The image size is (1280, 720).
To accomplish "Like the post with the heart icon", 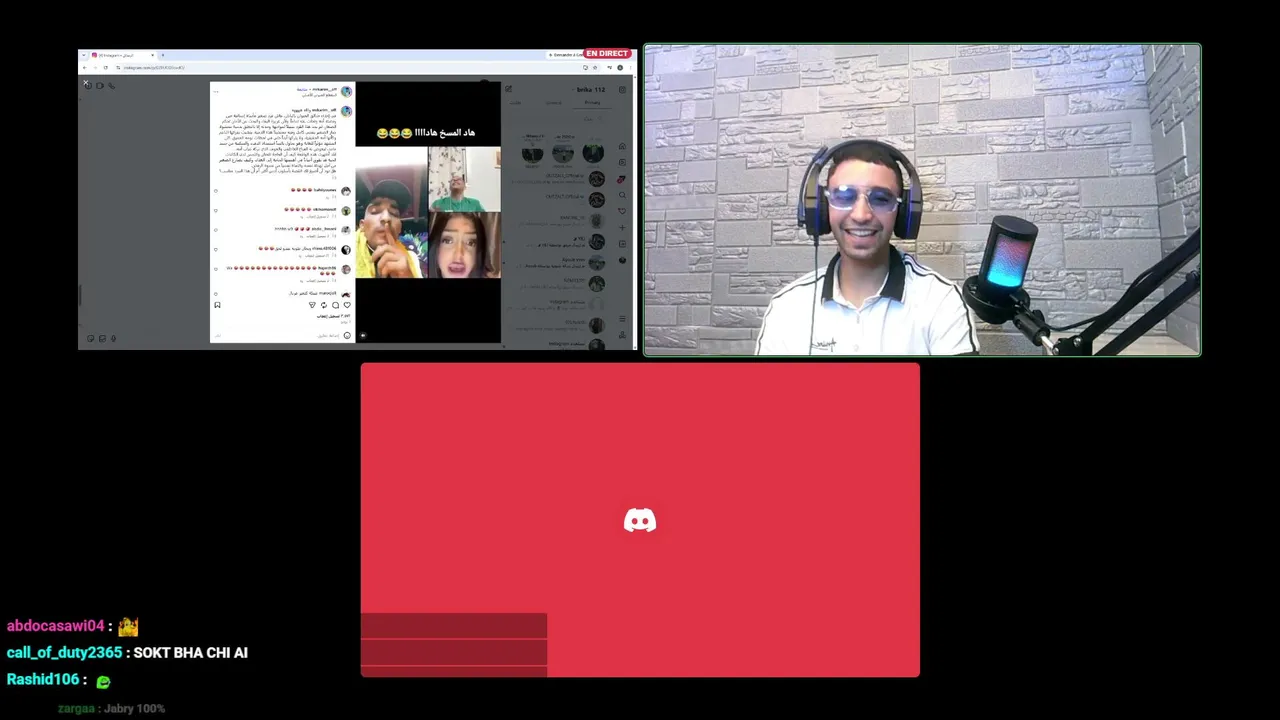I will point(346,305).
